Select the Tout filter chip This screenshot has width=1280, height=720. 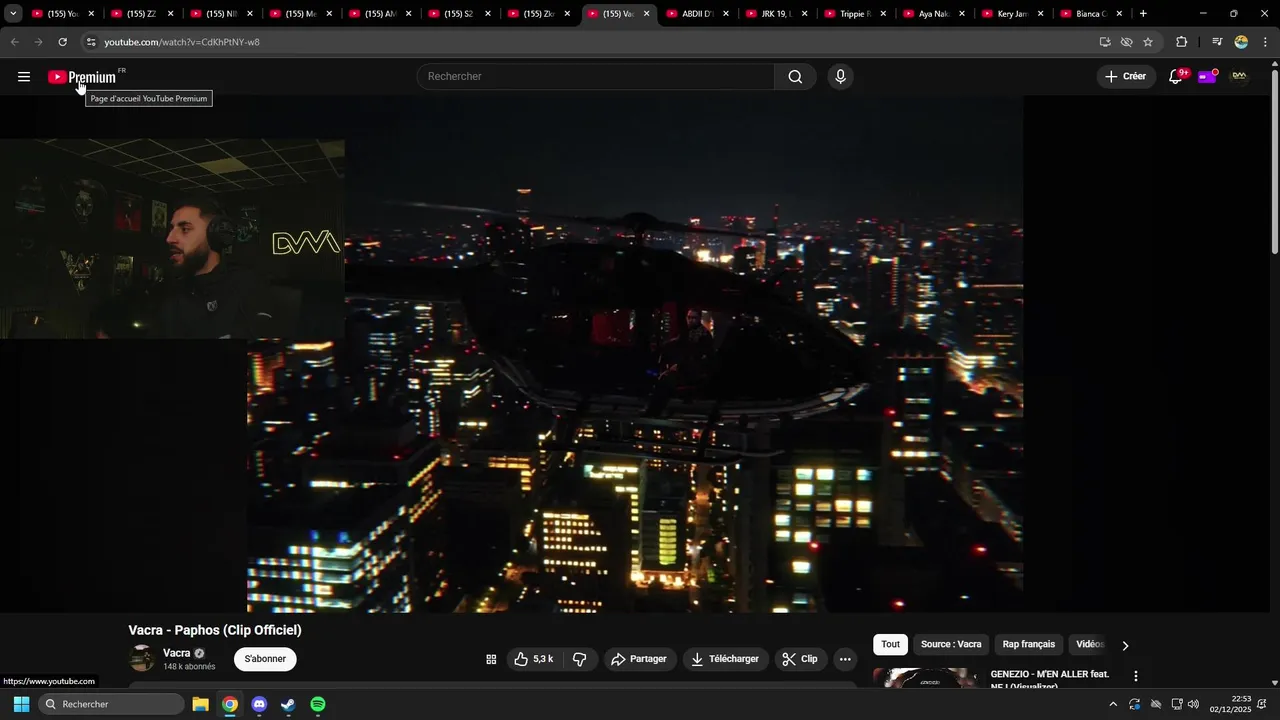point(890,644)
